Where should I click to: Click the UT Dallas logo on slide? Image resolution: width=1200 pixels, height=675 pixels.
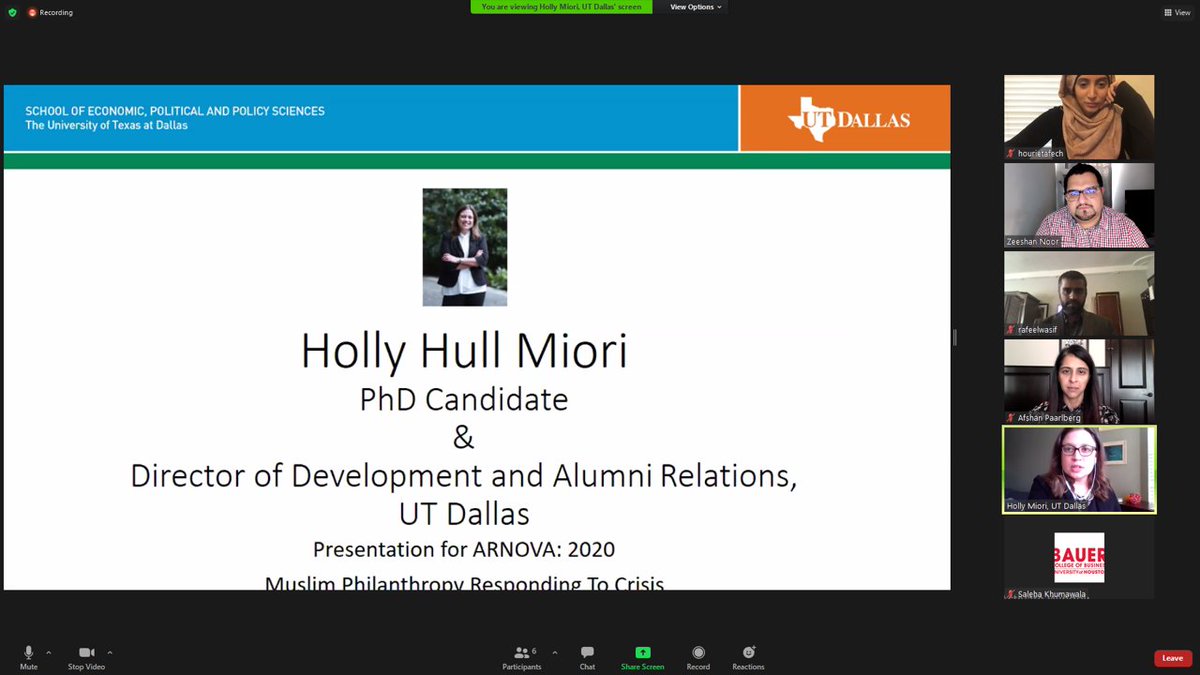tap(849, 119)
